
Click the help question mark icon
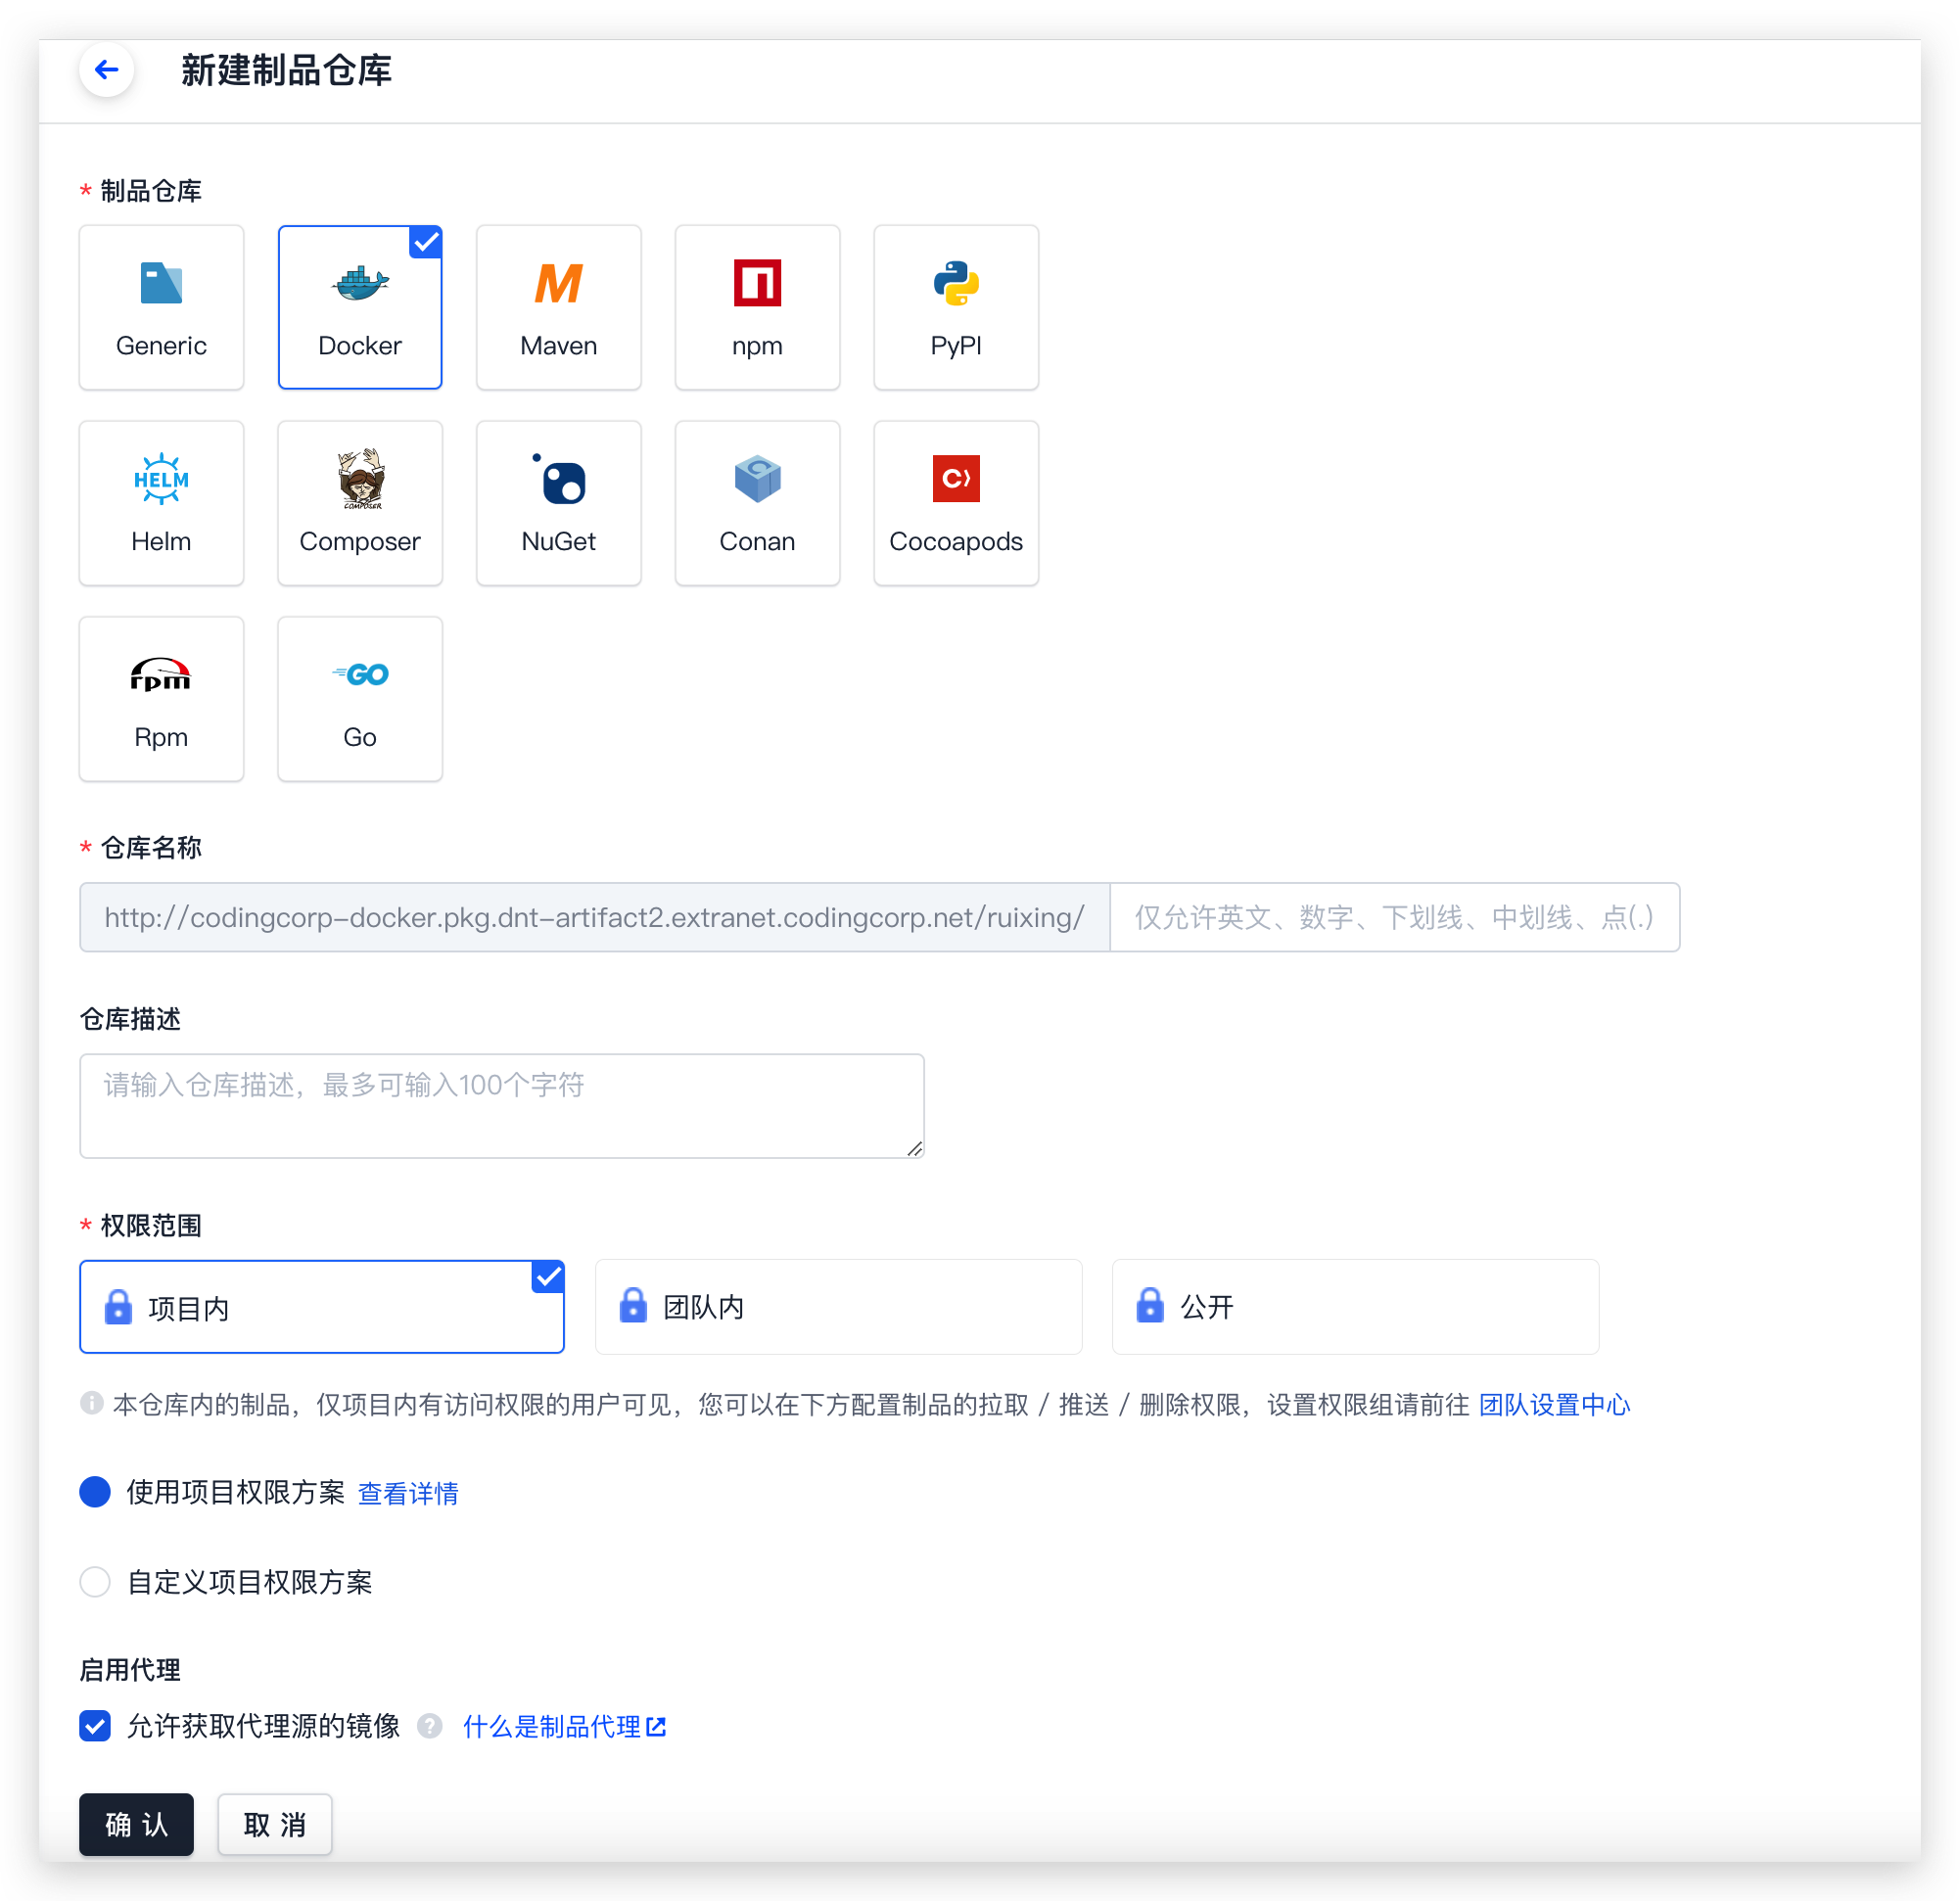coord(430,1727)
